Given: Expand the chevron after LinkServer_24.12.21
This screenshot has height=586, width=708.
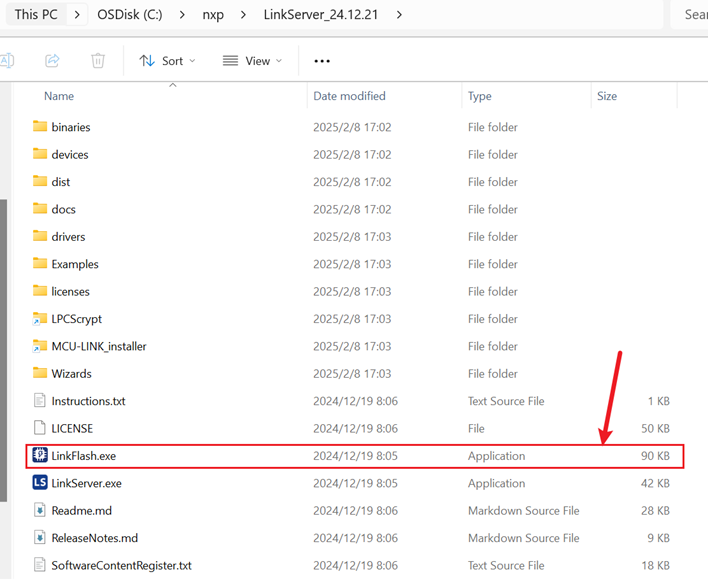Looking at the screenshot, I should [x=399, y=15].
